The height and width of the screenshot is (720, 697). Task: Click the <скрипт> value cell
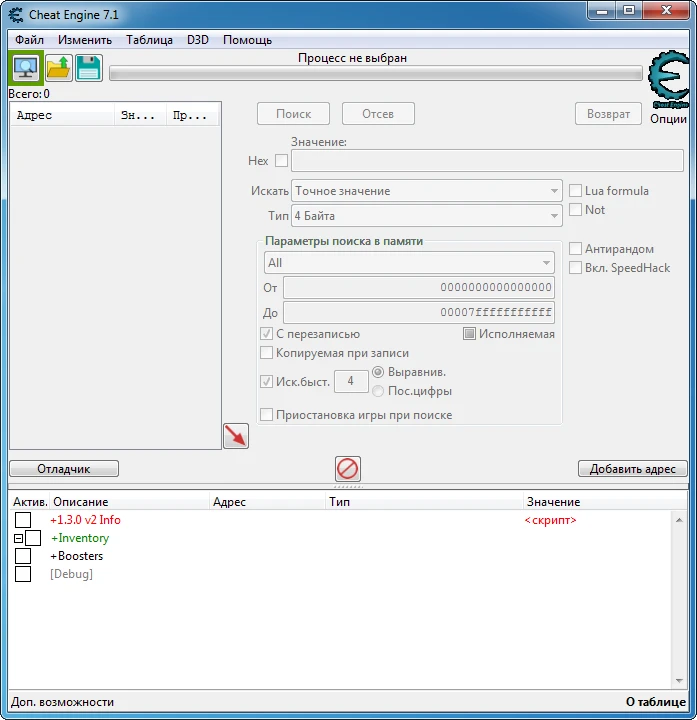click(550, 520)
